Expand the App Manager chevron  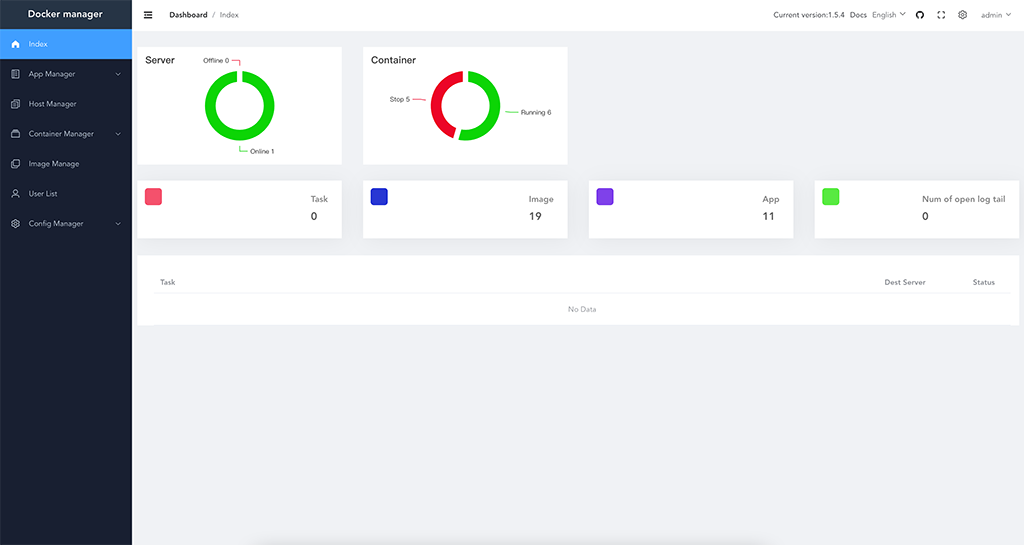(118, 74)
